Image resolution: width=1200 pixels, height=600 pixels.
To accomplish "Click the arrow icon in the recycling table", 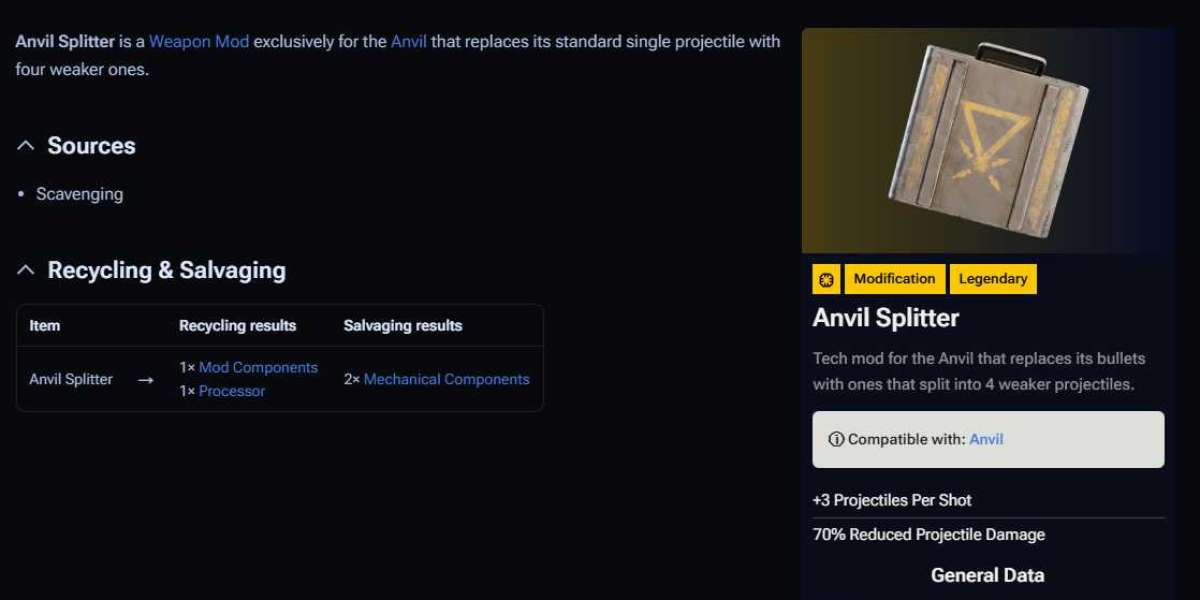I will (x=146, y=380).
